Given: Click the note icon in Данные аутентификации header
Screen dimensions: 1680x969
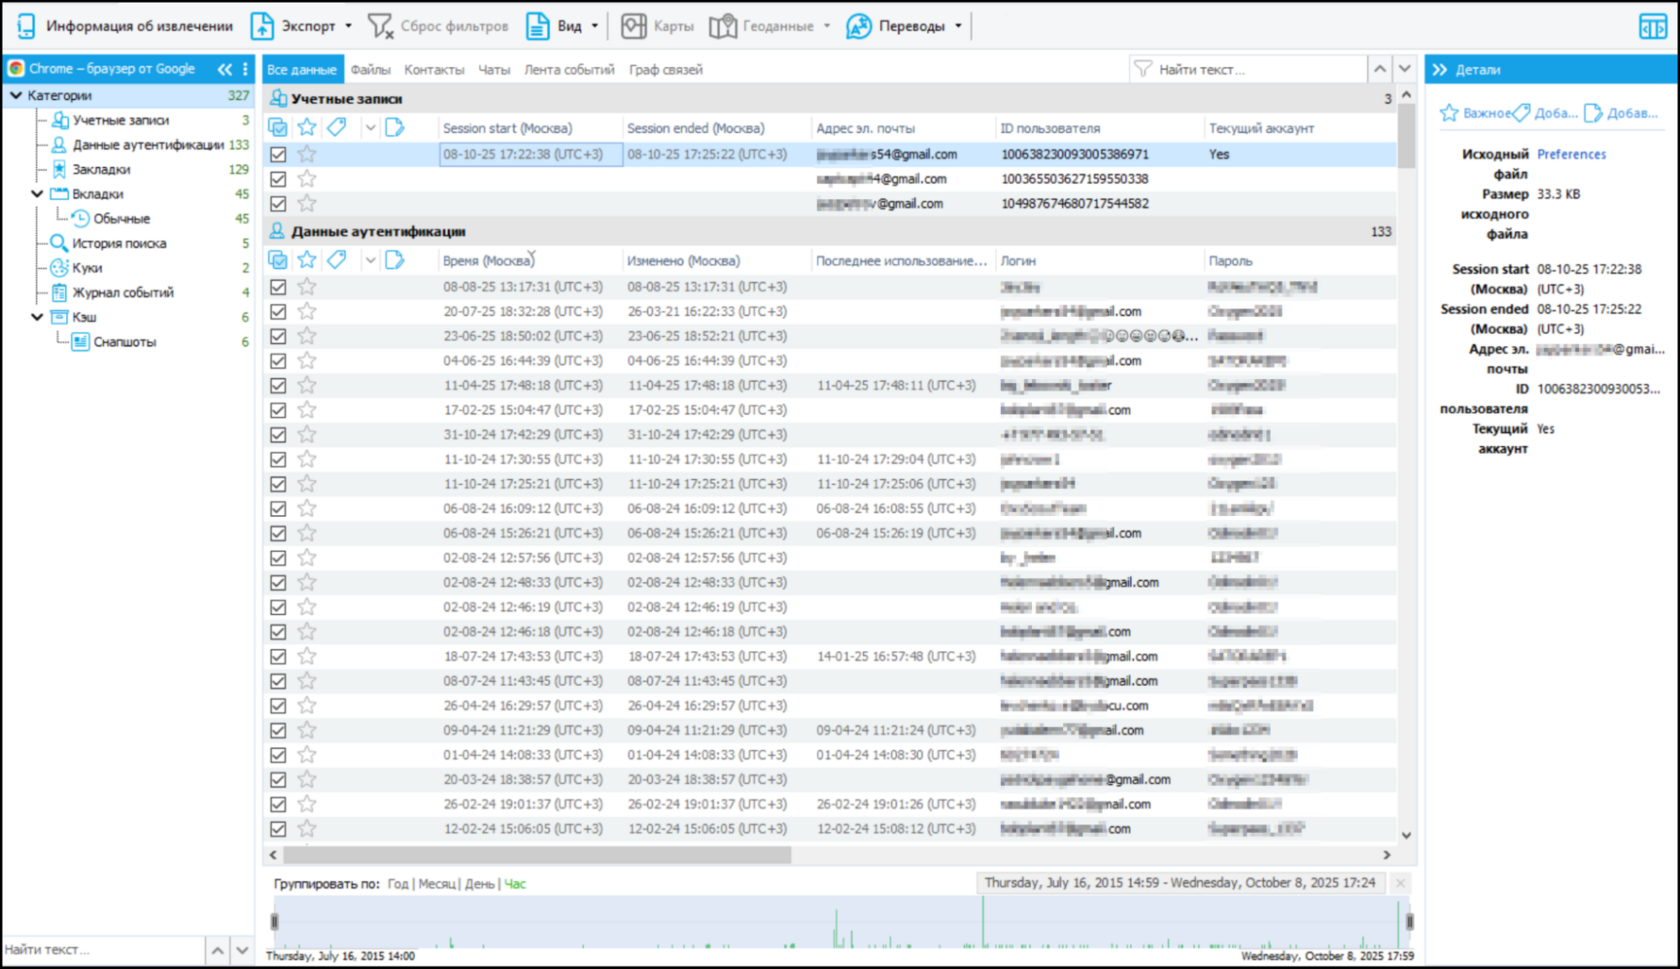Looking at the screenshot, I should coord(395,260).
